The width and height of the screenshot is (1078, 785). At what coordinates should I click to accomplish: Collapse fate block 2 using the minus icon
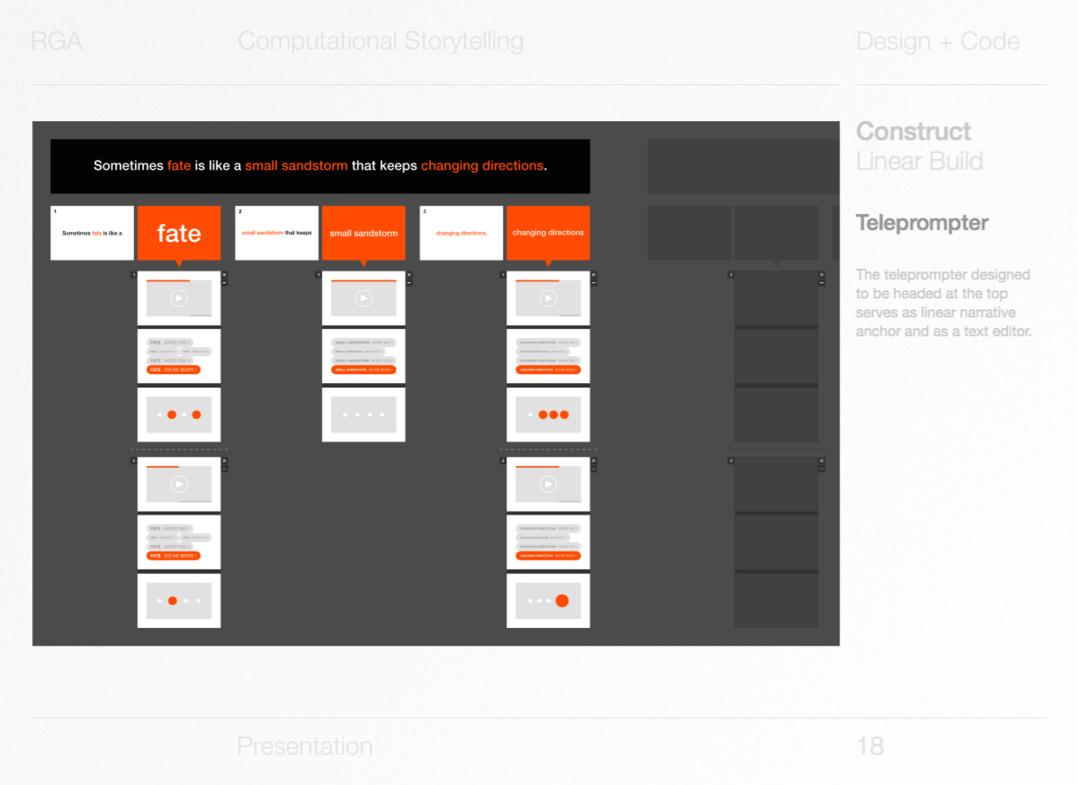(224, 469)
